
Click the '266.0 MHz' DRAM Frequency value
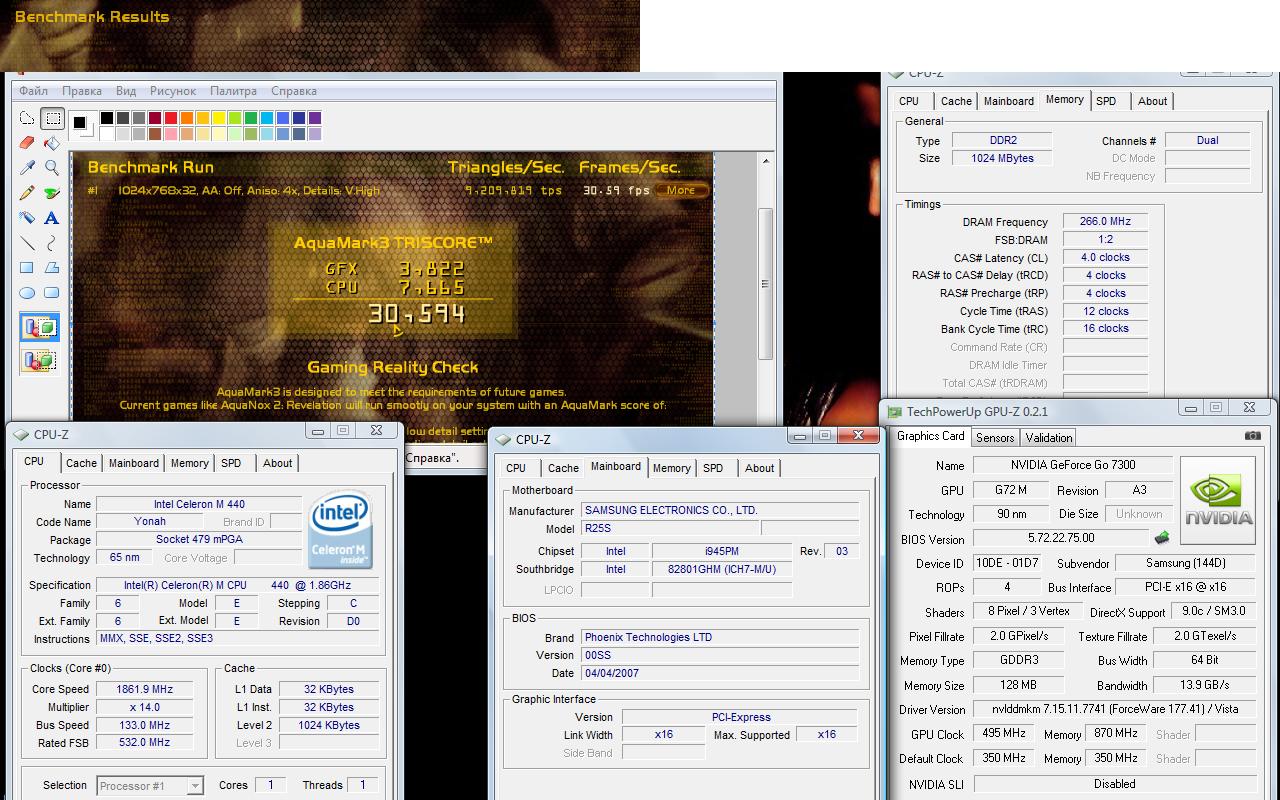pyautogui.click(x=1105, y=222)
